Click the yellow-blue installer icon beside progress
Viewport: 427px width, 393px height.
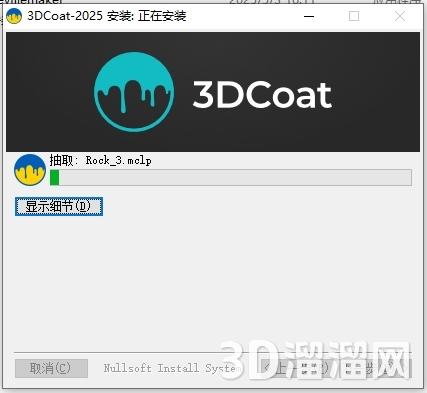pyautogui.click(x=30, y=170)
